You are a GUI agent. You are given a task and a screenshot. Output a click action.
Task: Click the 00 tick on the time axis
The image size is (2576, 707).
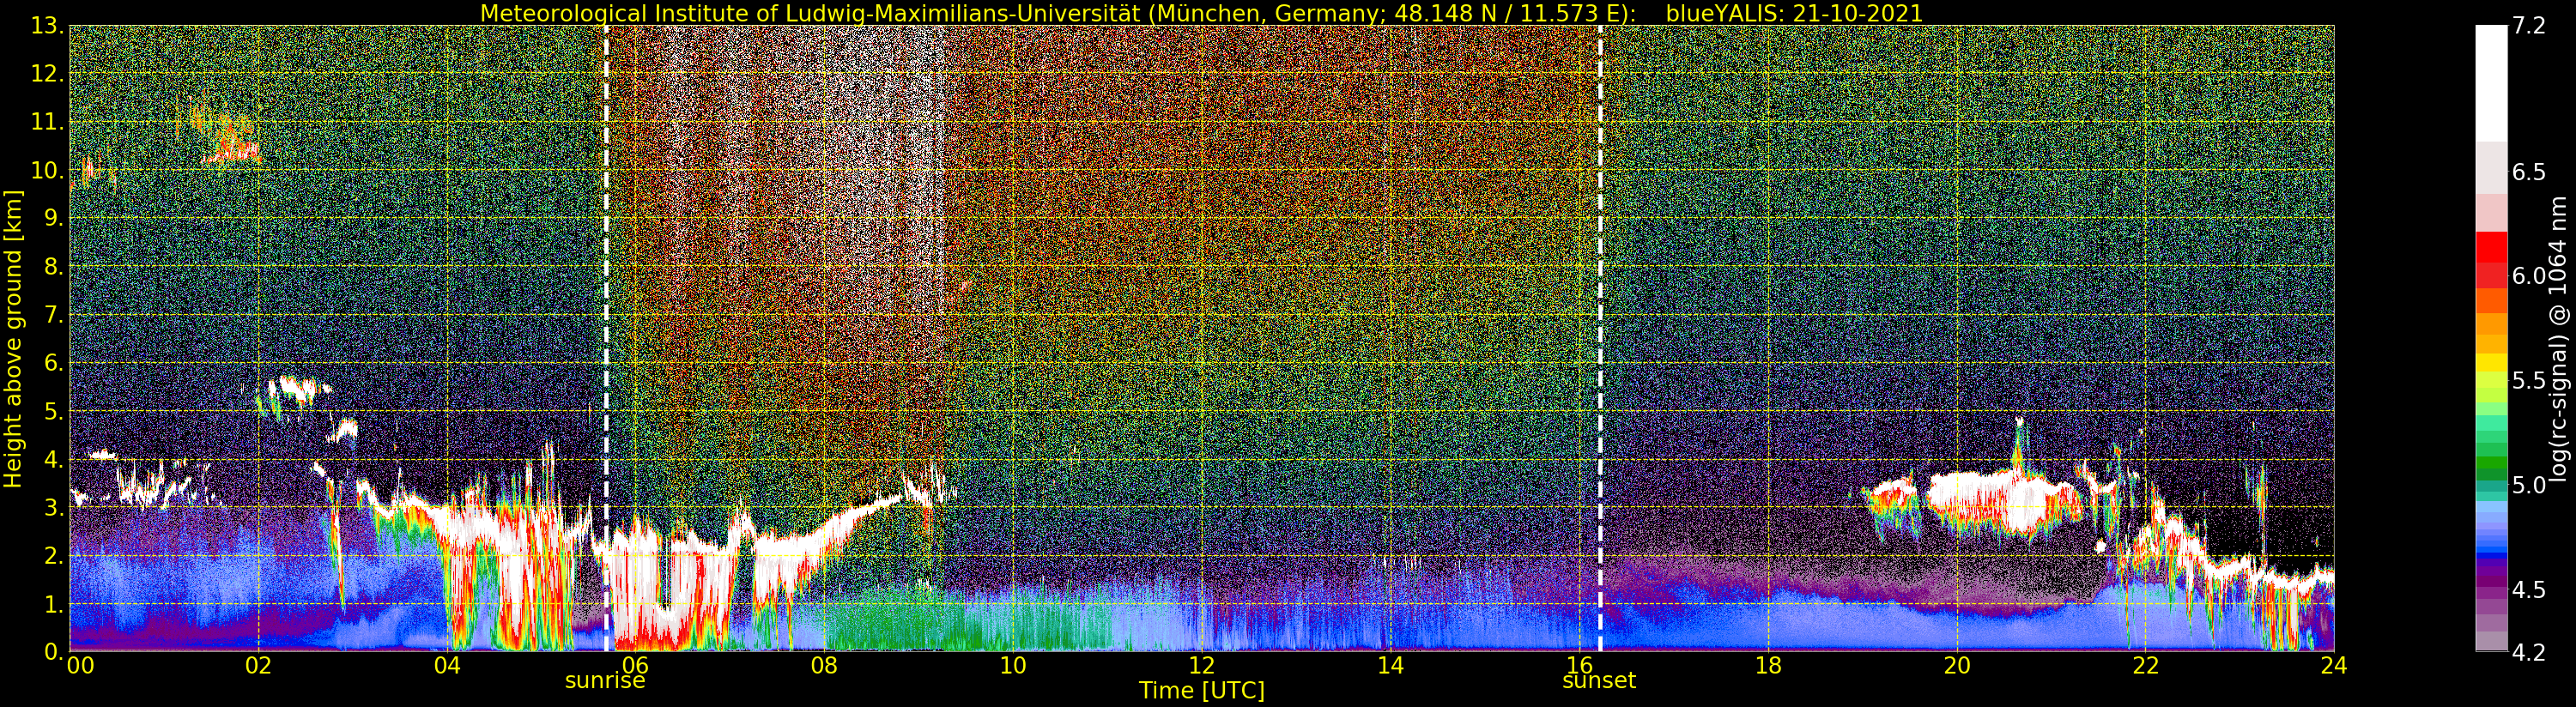[x=80, y=666]
